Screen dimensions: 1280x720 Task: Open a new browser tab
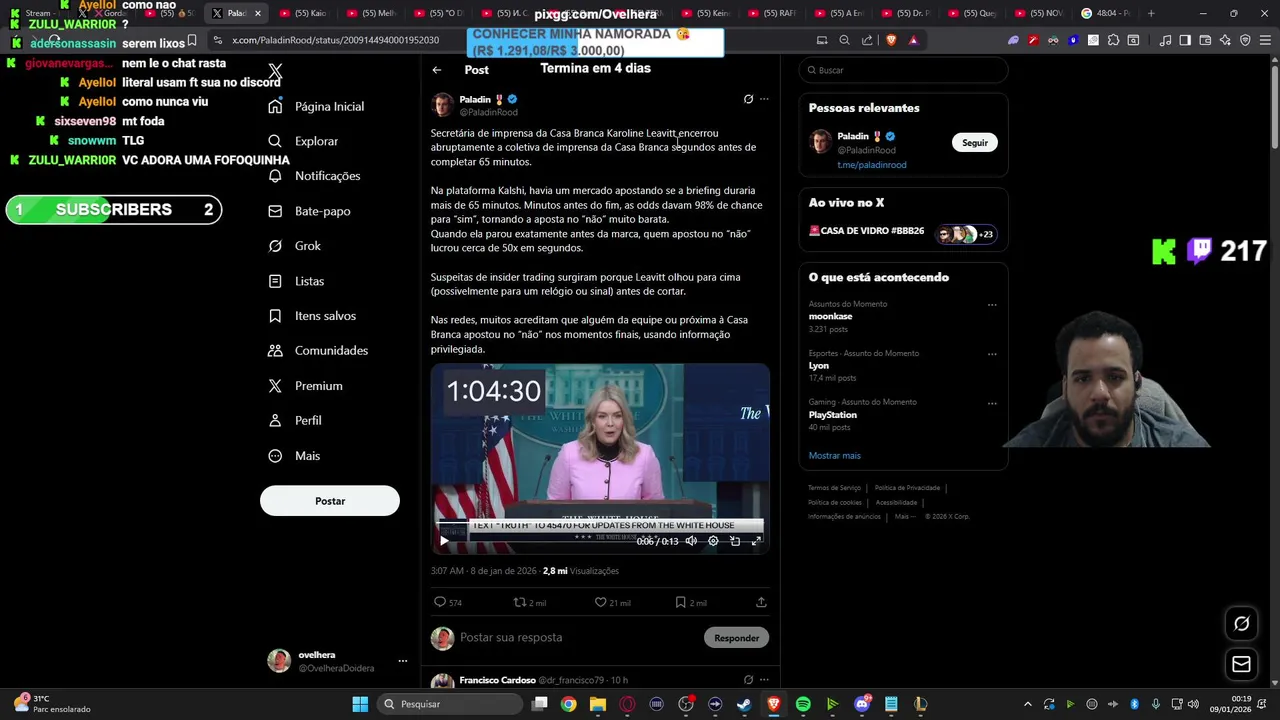[1151, 13]
